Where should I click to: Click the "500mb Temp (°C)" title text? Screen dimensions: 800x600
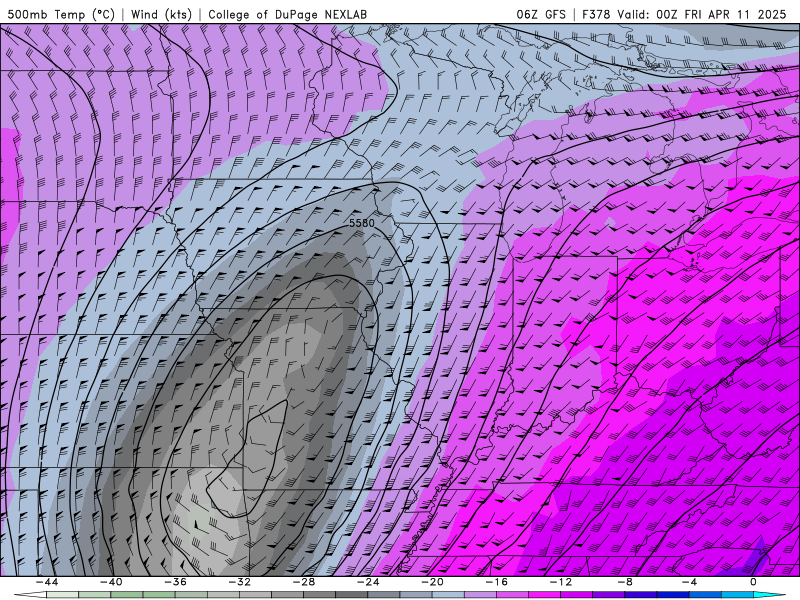(x=61, y=14)
